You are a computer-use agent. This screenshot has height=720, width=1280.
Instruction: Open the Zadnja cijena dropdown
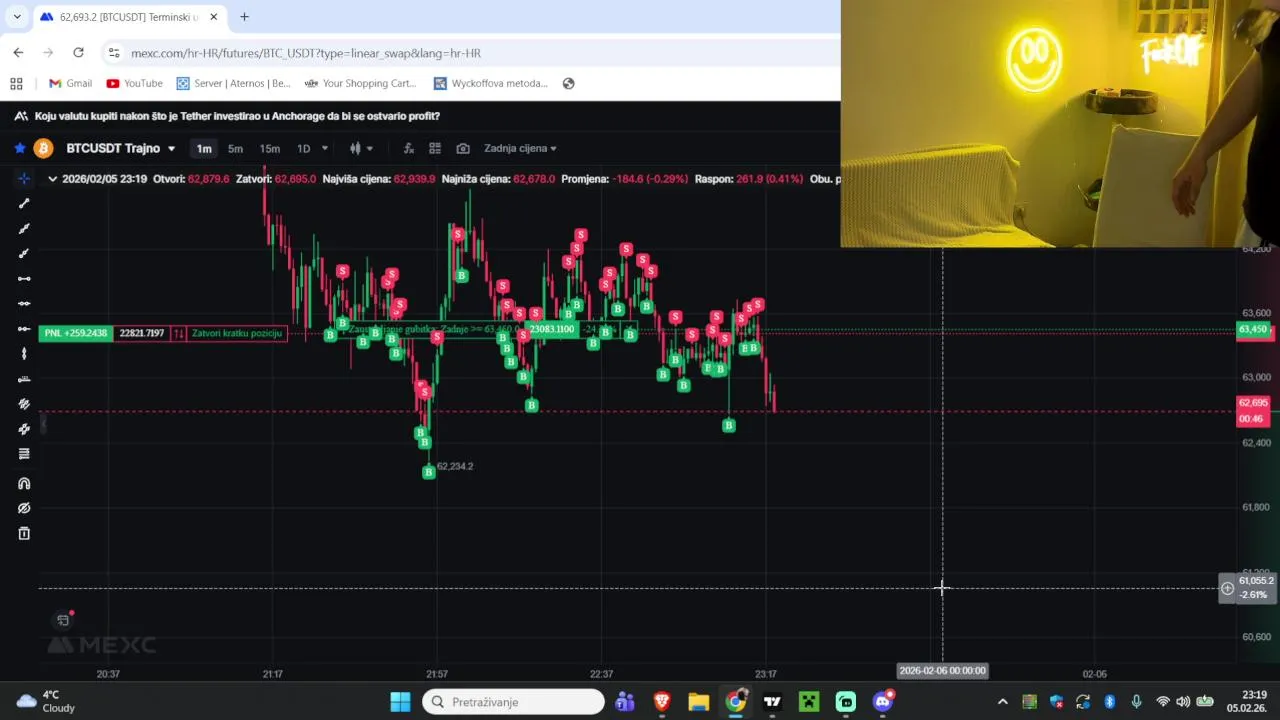click(x=520, y=148)
